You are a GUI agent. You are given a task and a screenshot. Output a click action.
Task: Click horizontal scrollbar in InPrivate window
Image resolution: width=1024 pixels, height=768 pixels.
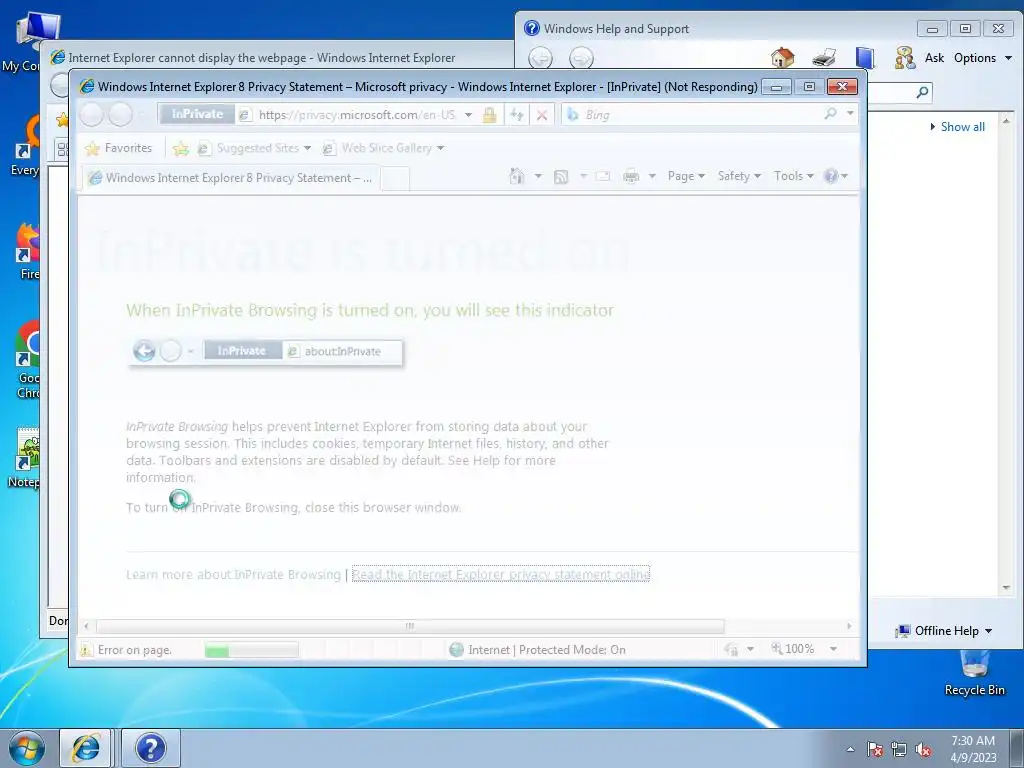[x=410, y=626]
